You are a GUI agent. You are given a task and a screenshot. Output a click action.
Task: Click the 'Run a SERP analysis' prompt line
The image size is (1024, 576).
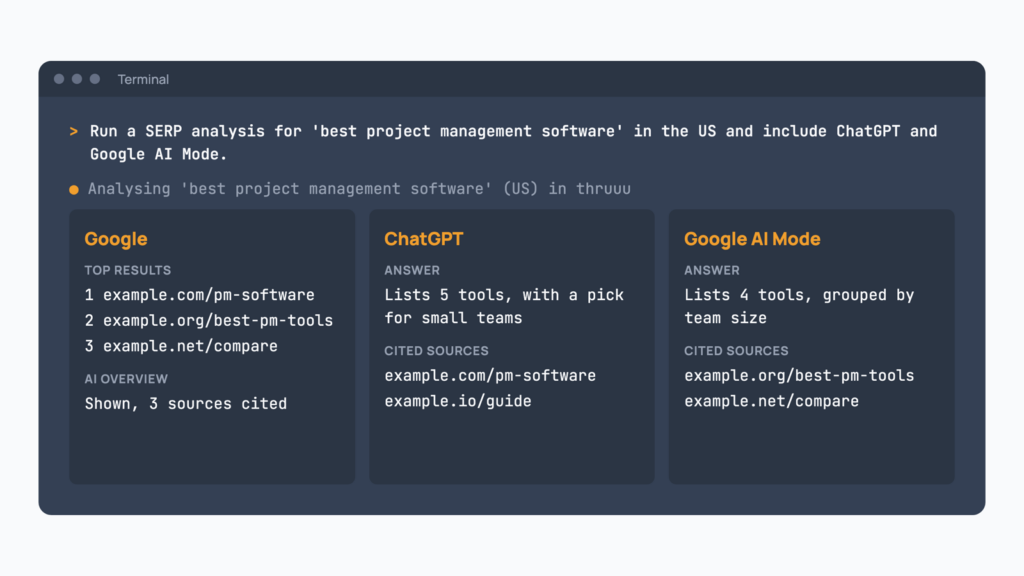click(x=513, y=131)
